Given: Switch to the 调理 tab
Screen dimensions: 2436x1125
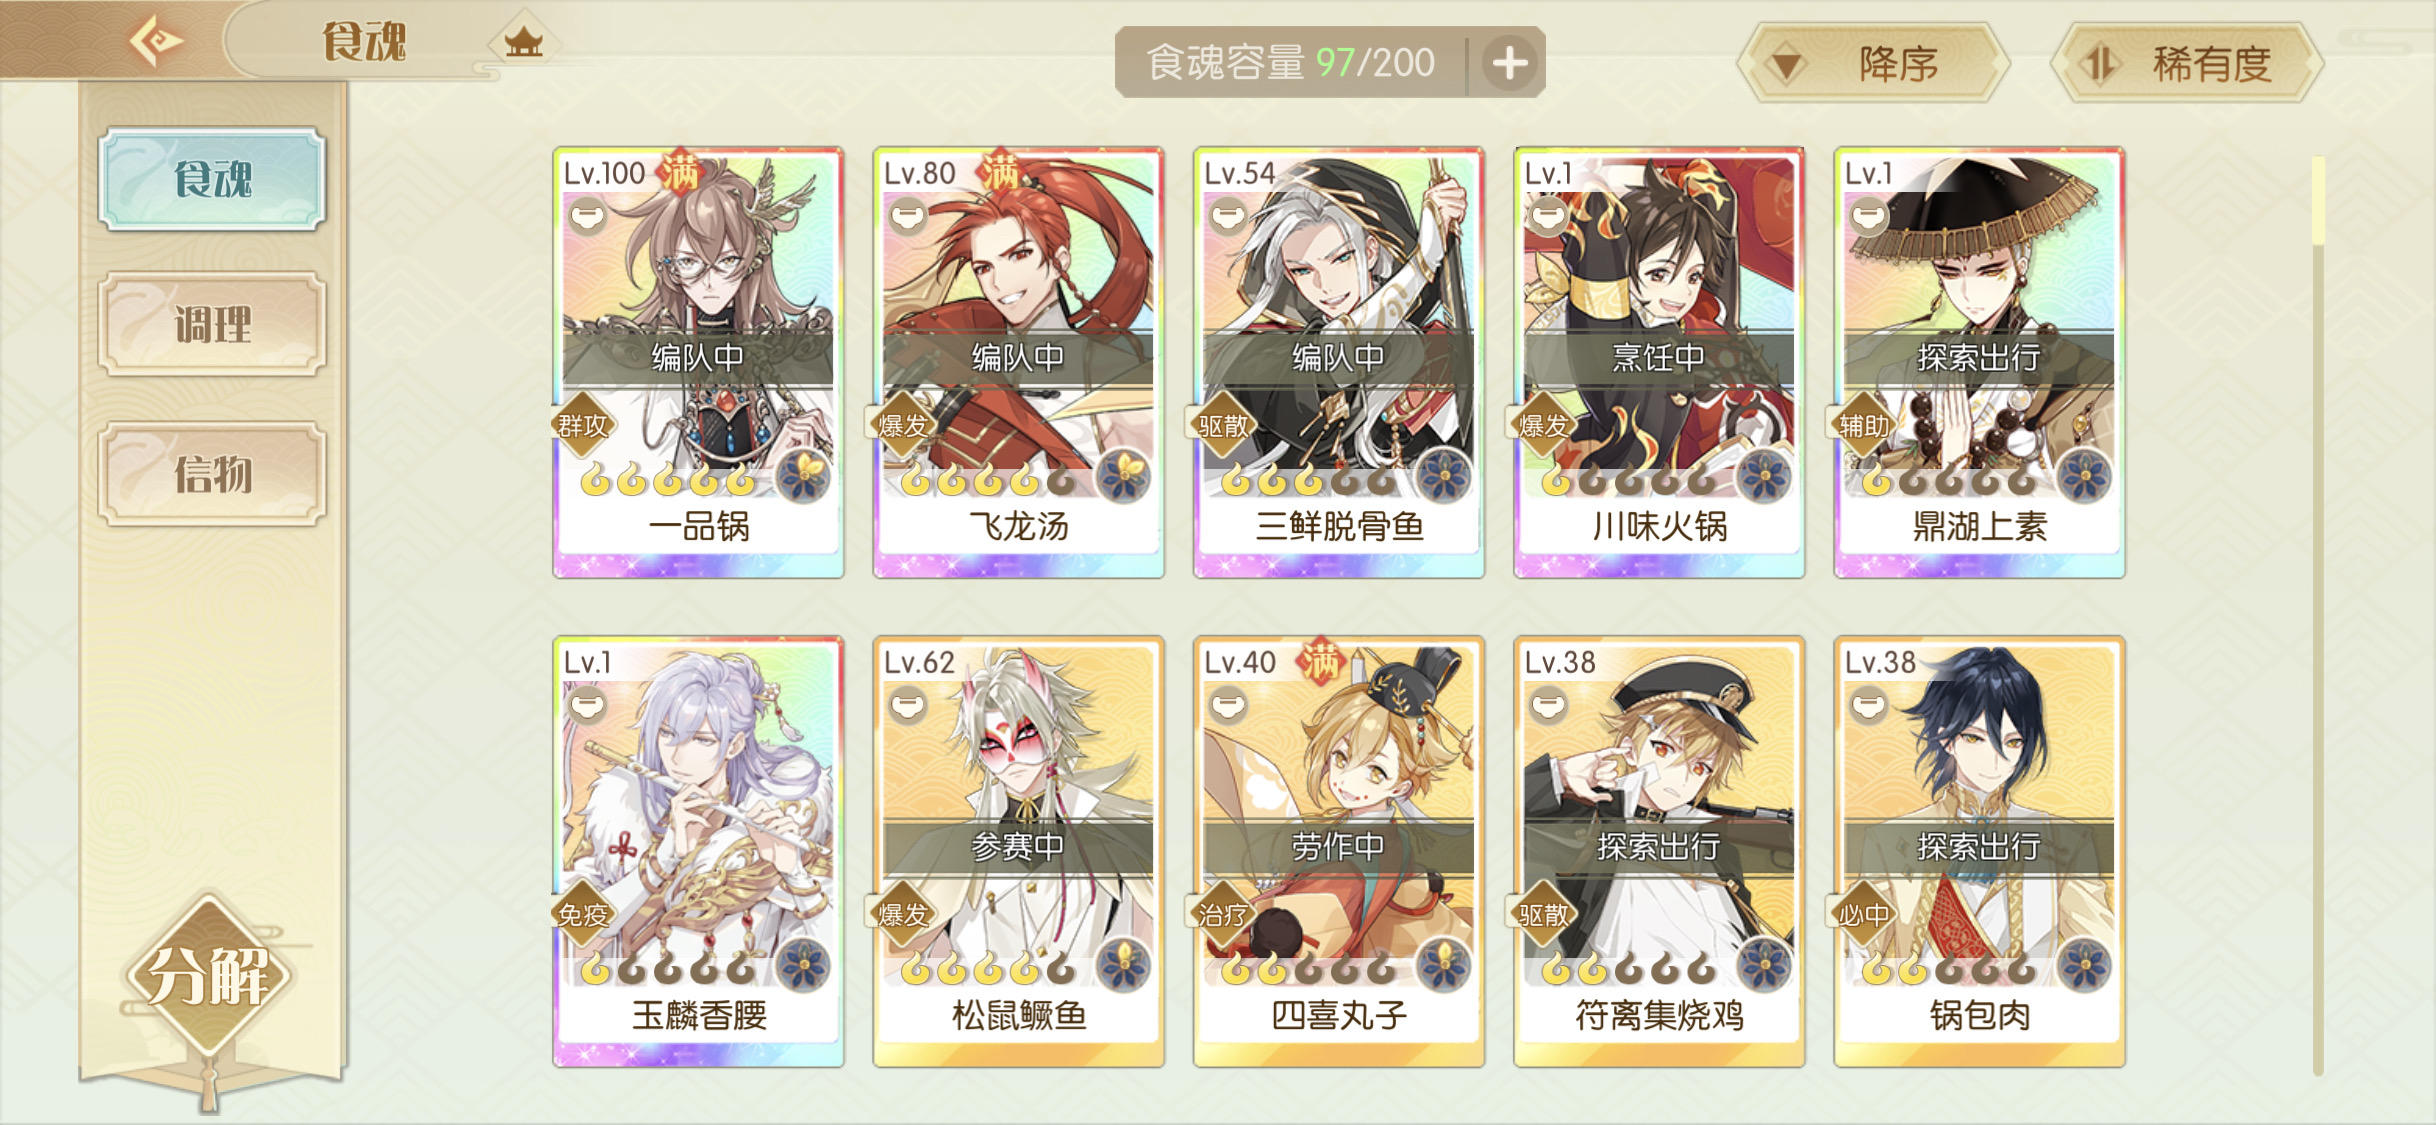Looking at the screenshot, I should coord(212,325).
